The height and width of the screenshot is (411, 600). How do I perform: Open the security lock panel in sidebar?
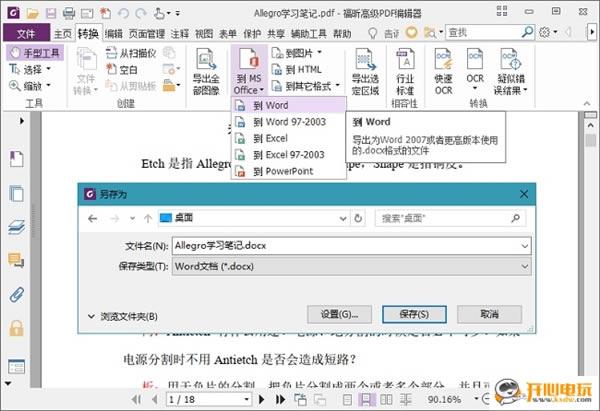[16, 328]
